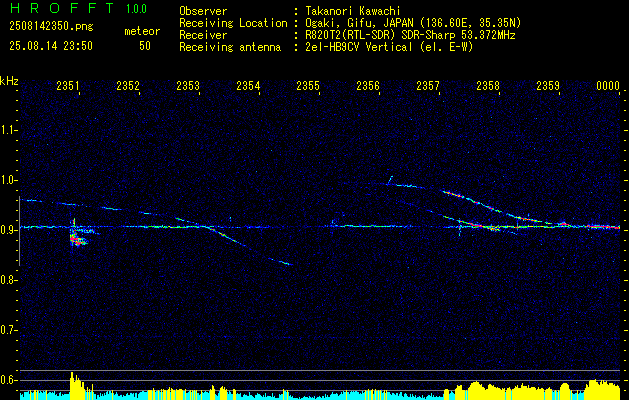Click the R820T2(RTL-SDR) SDR-Sharp 53.372MHz text

(x=410, y=35)
